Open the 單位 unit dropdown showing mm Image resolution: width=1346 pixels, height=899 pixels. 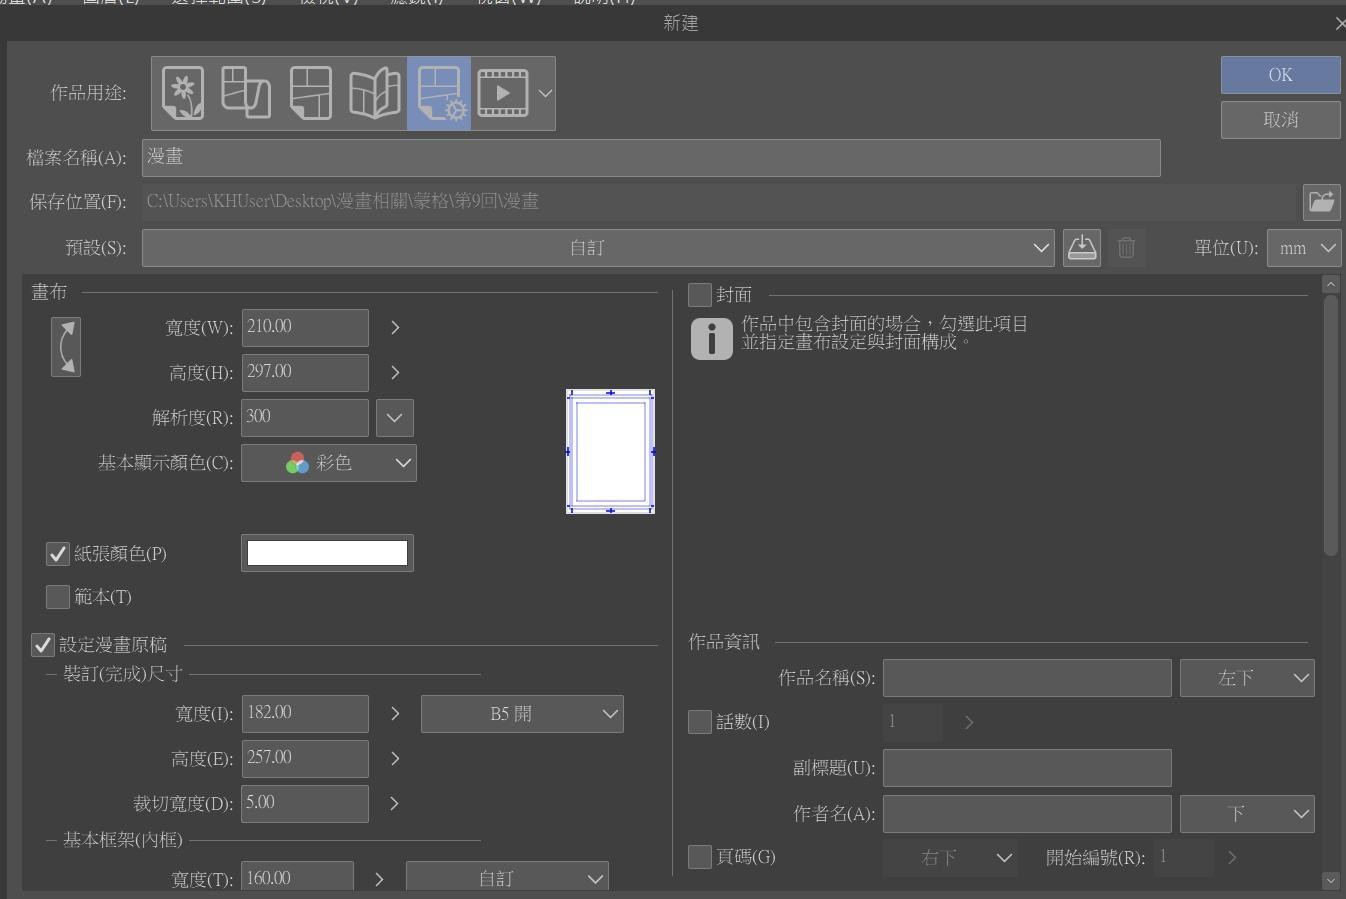1304,248
